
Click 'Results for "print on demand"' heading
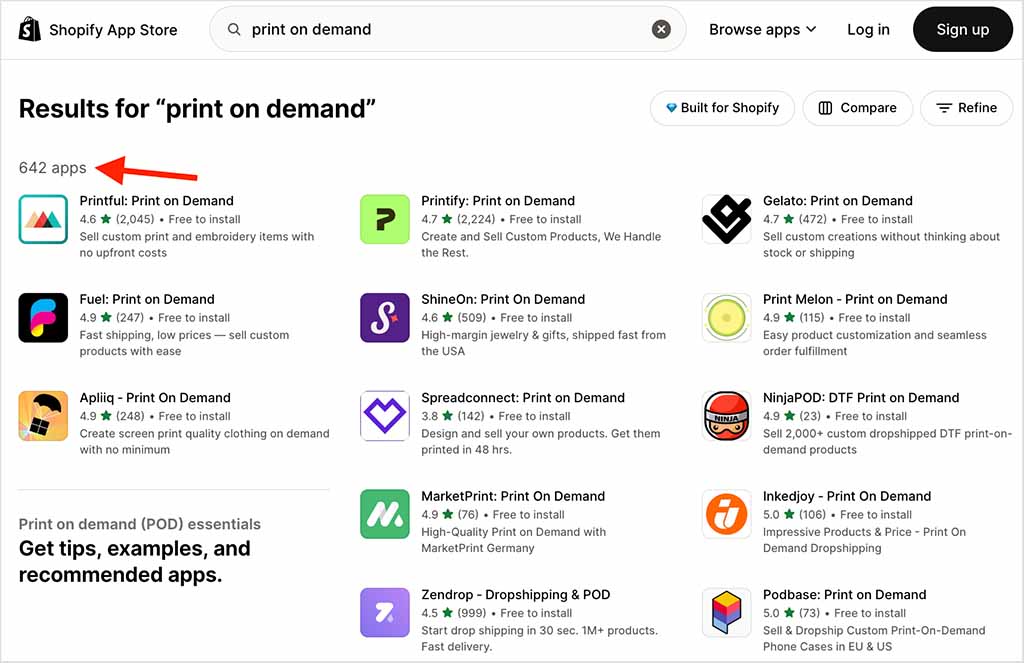point(197,108)
